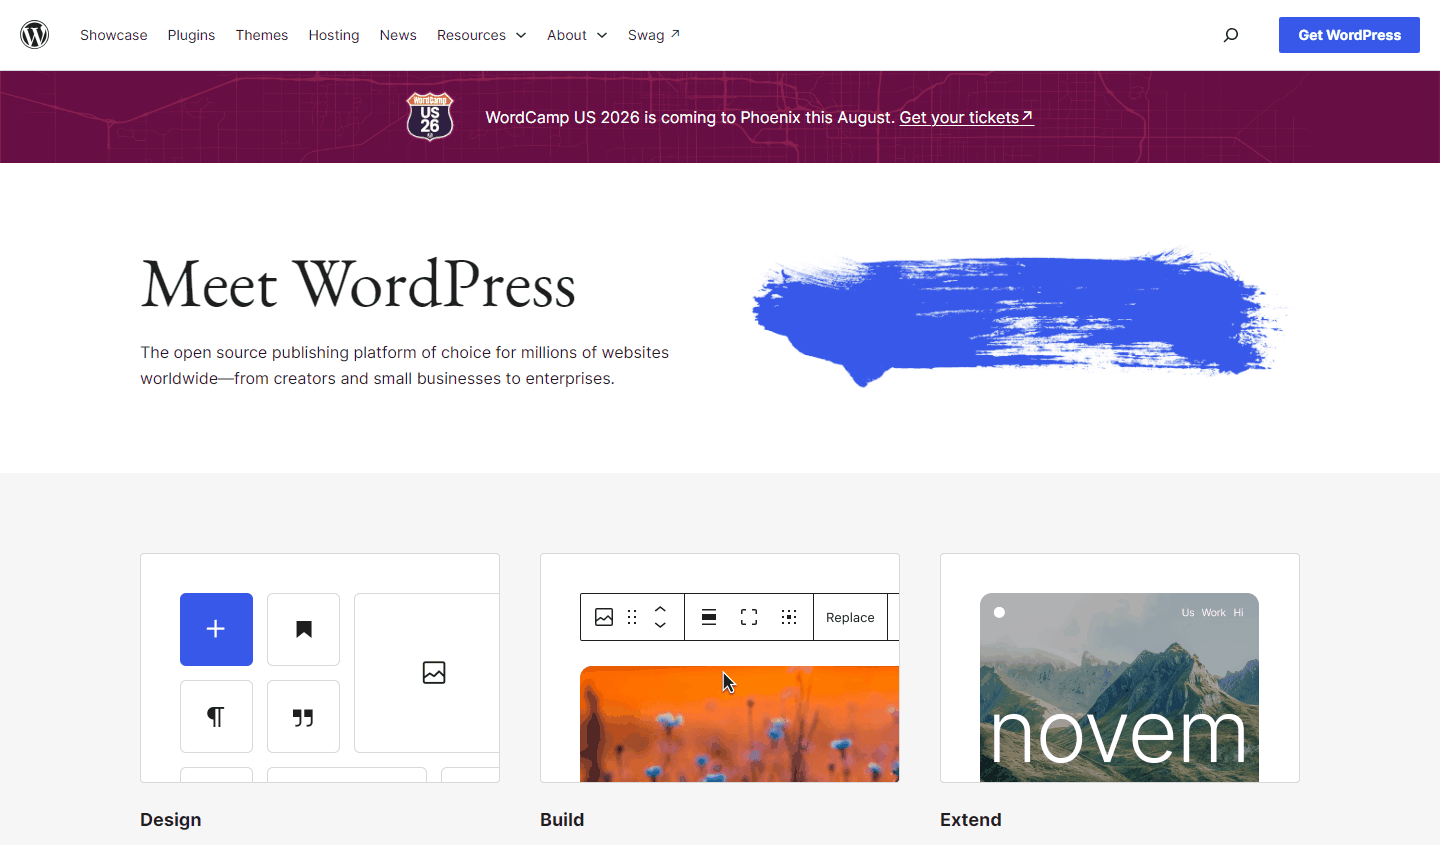The image size is (1440, 845).
Task: Click the Extend heading
Action: 971,820
